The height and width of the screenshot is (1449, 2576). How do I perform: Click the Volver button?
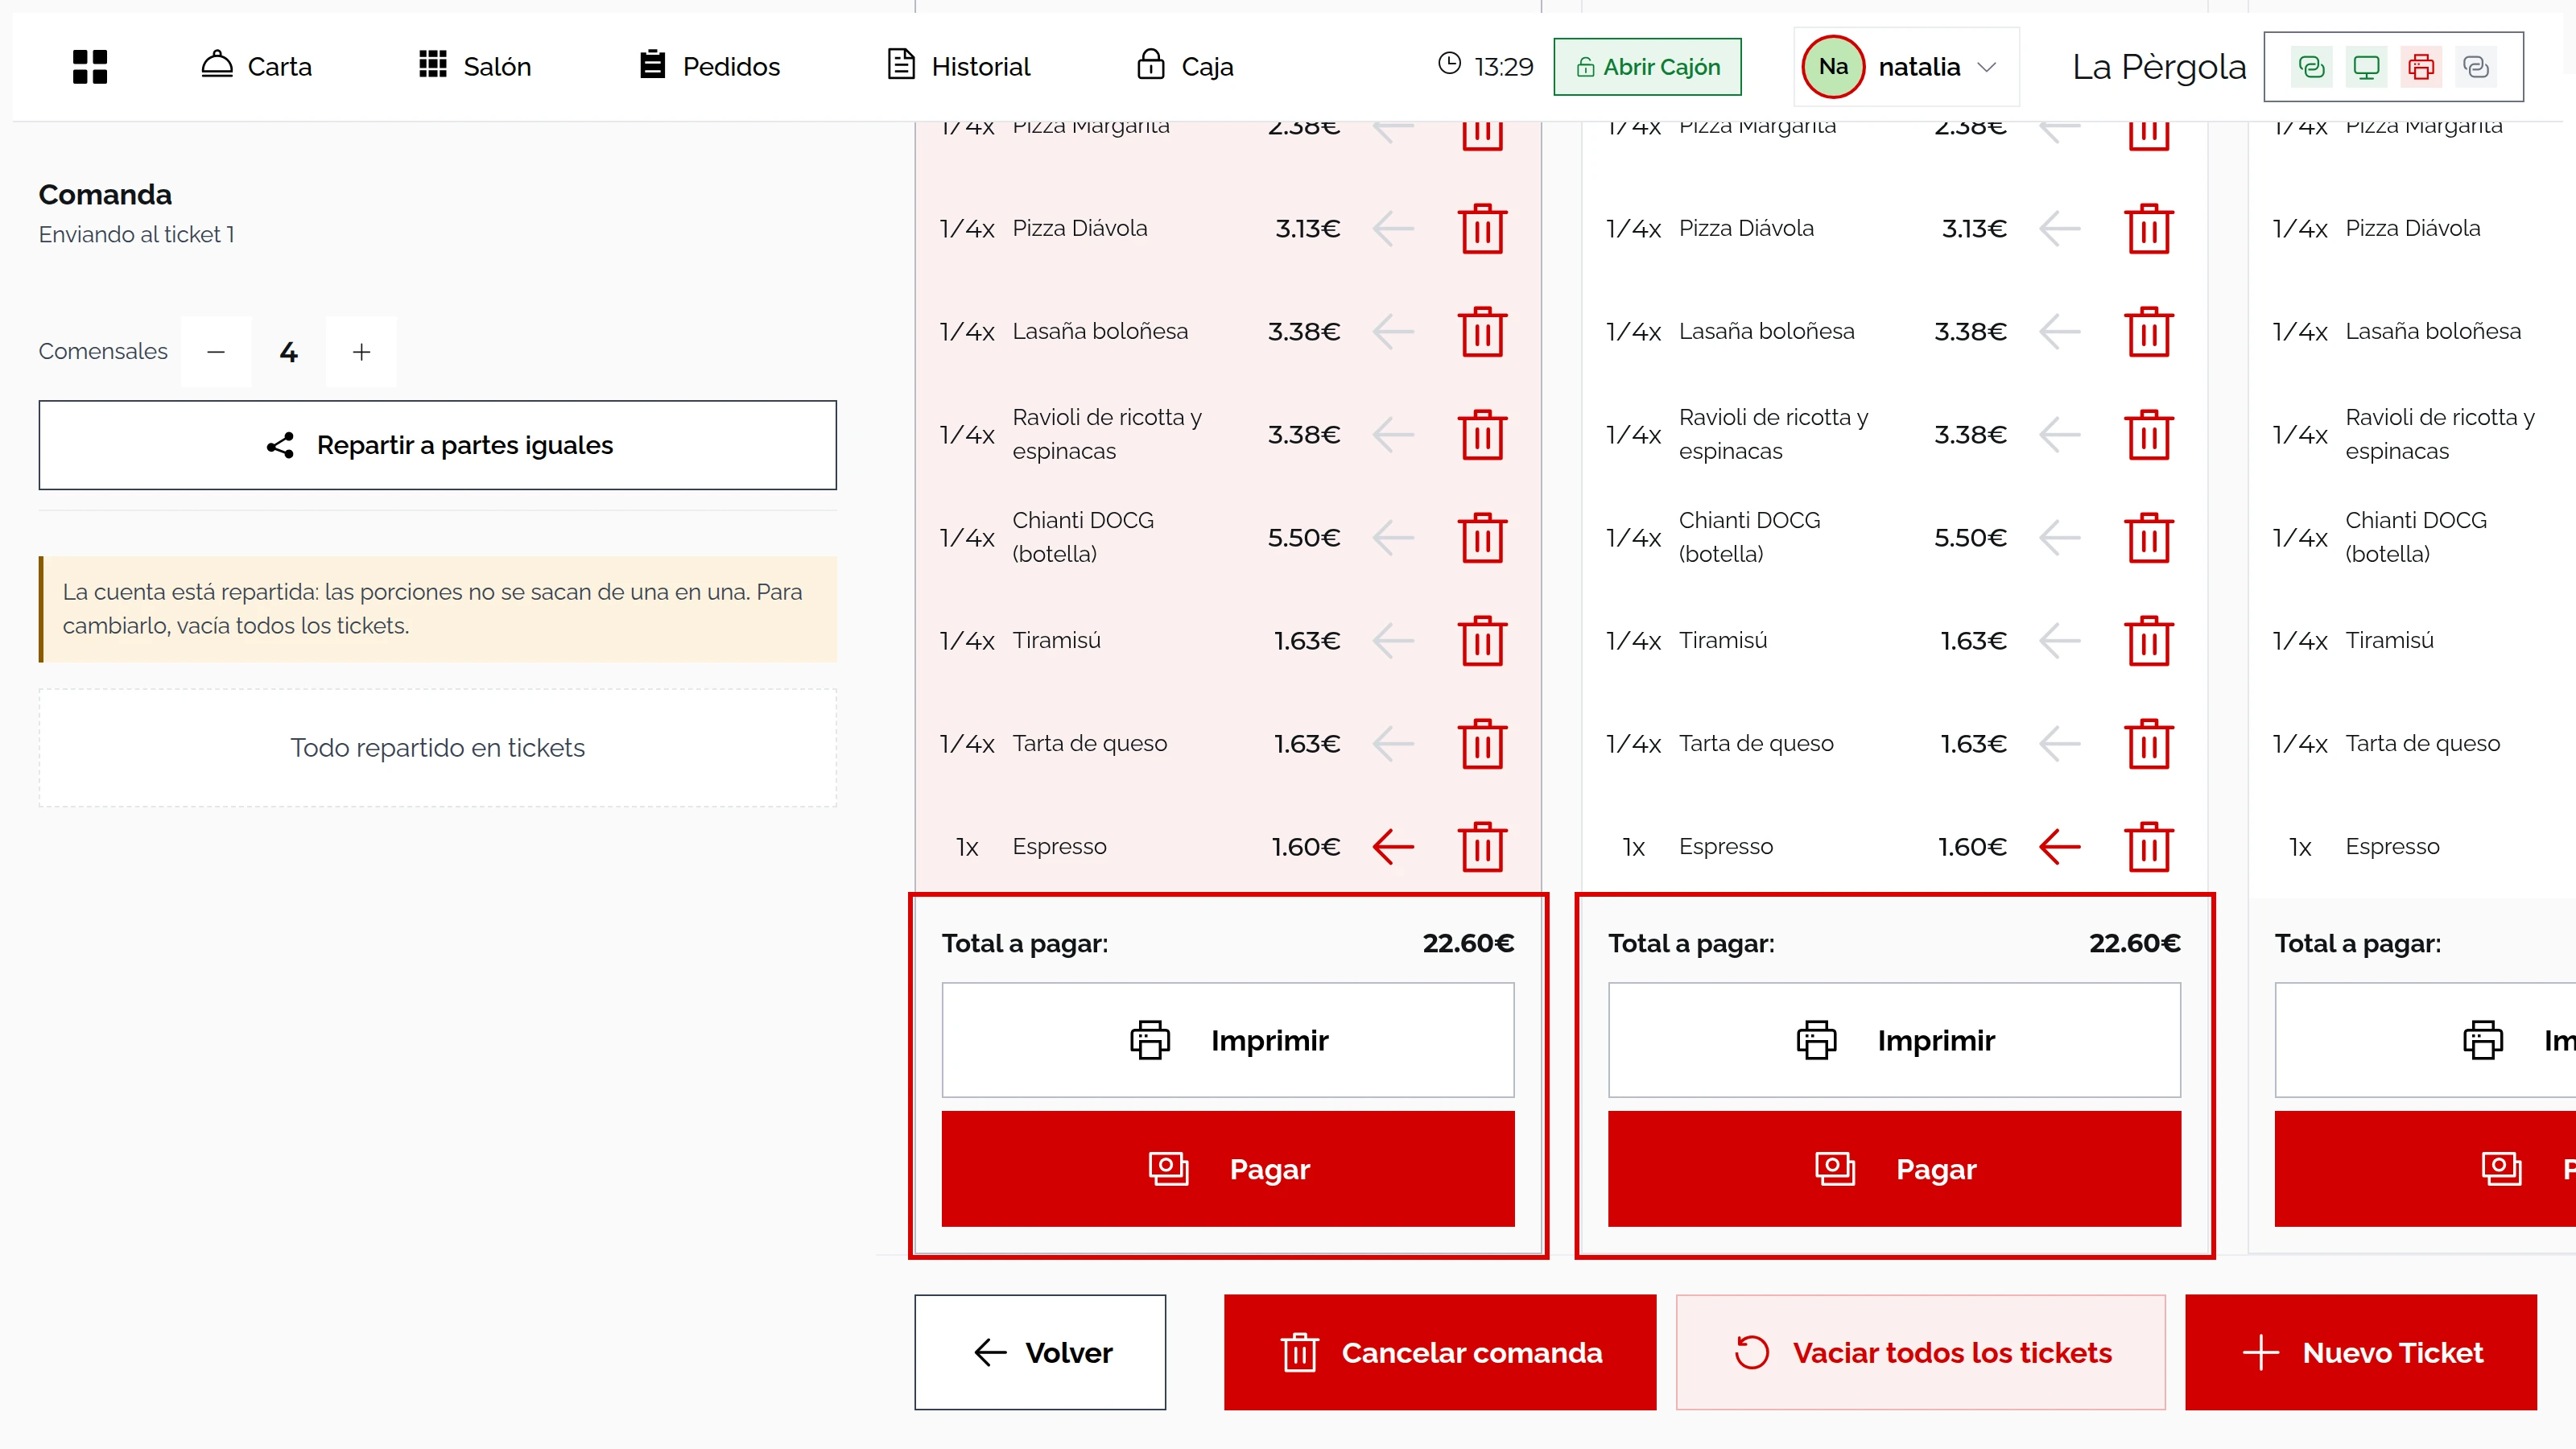pos(1040,1353)
